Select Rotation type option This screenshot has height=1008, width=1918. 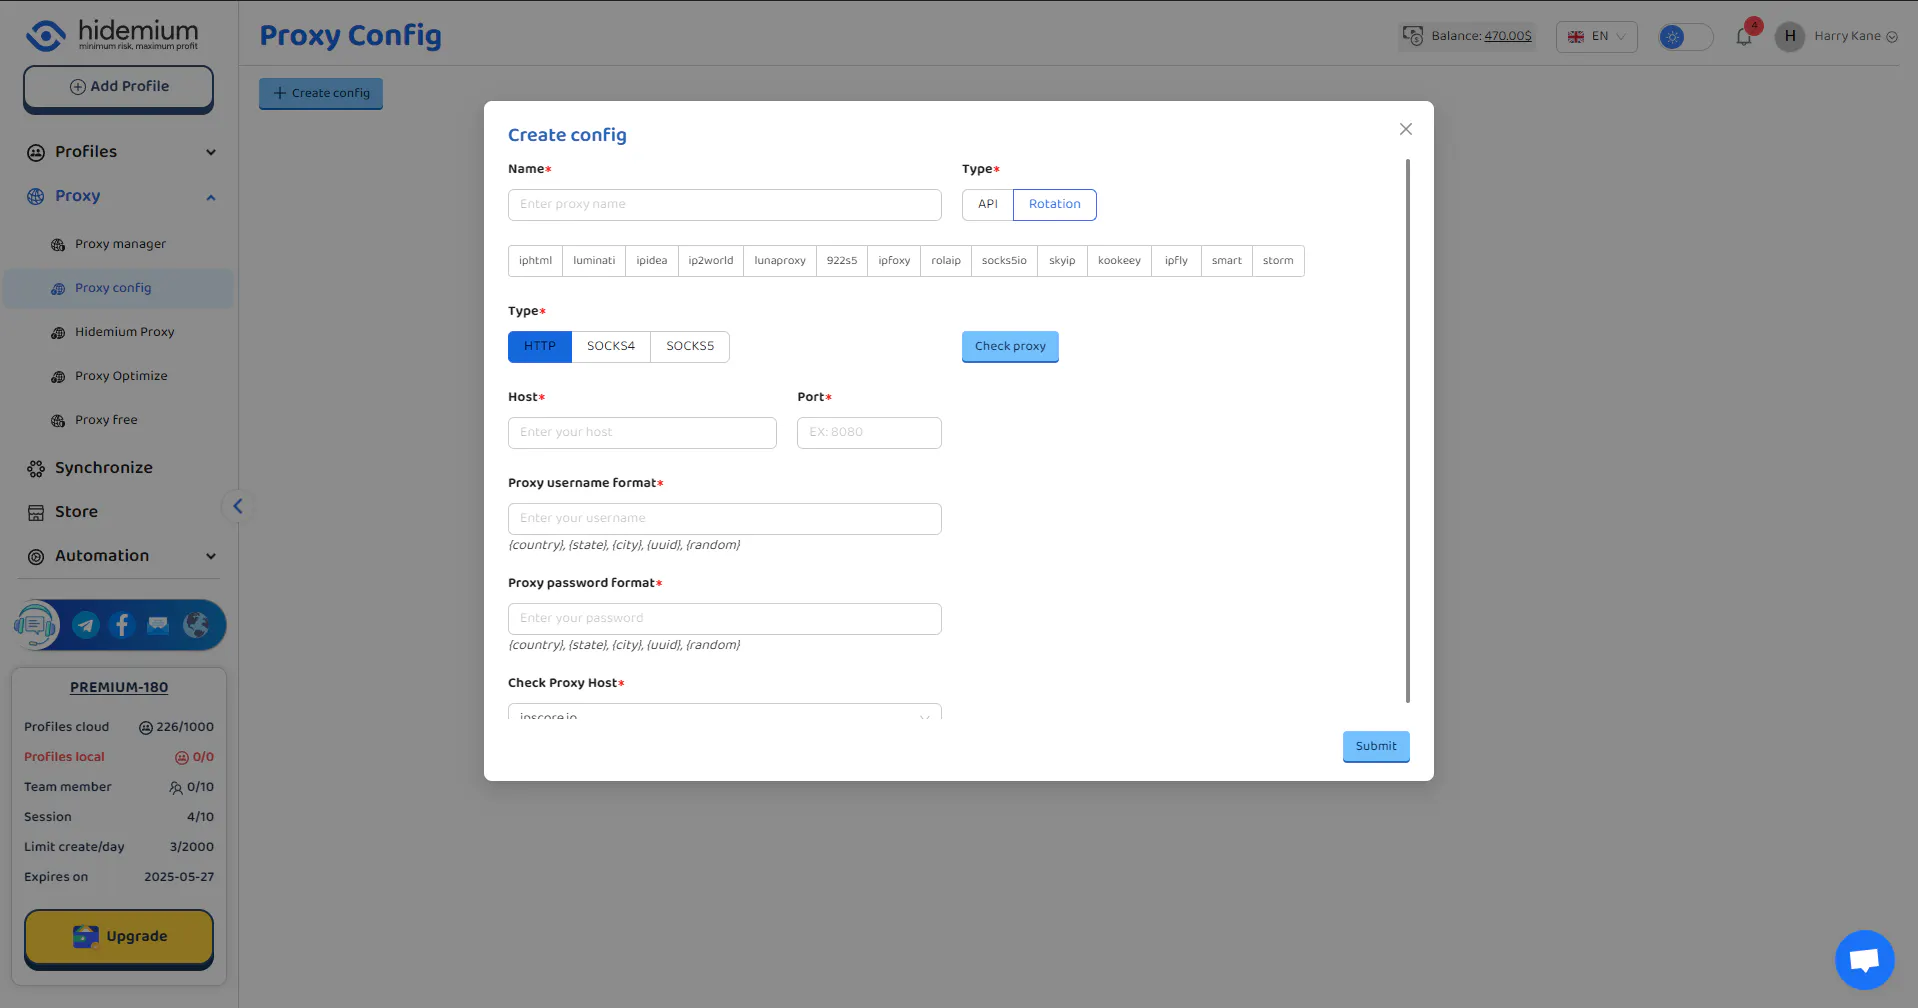1055,204
